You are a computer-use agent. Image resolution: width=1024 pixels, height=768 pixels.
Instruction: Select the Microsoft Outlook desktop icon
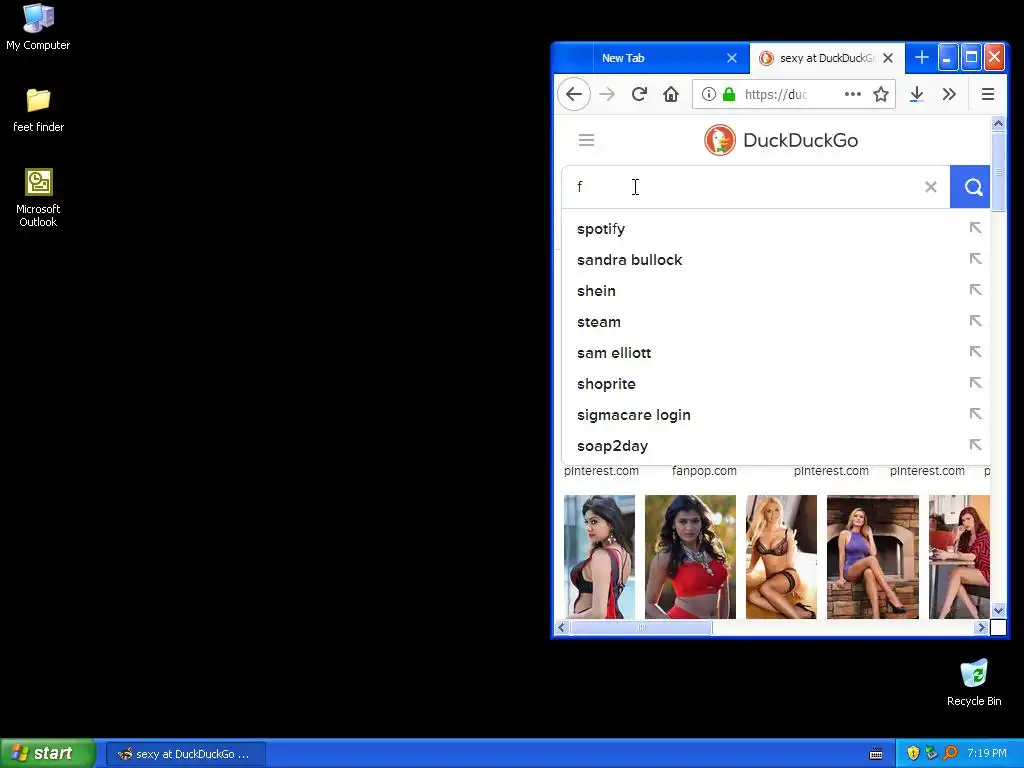point(38,198)
